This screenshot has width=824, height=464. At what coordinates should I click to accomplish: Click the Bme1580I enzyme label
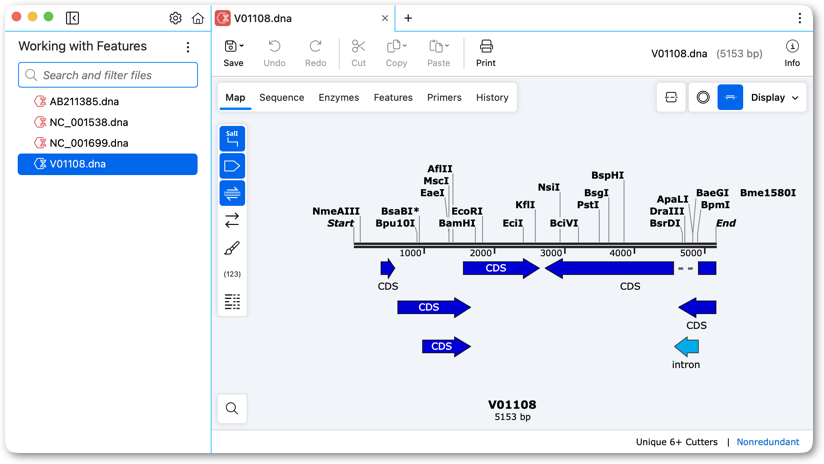(x=768, y=193)
